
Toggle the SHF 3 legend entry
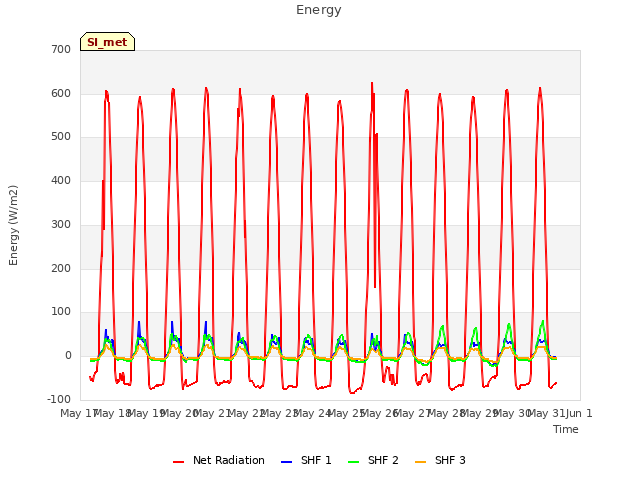[x=440, y=460]
